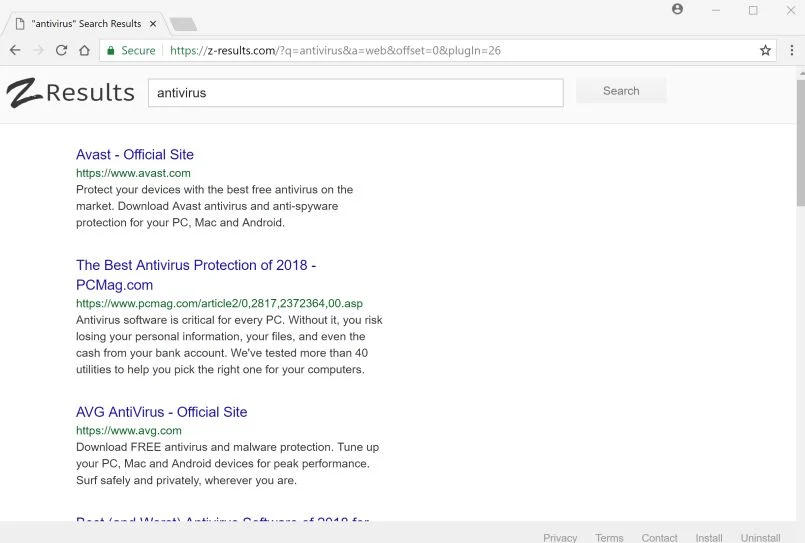Click the Uninstall footer link
The width and height of the screenshot is (805, 543).
click(760, 537)
